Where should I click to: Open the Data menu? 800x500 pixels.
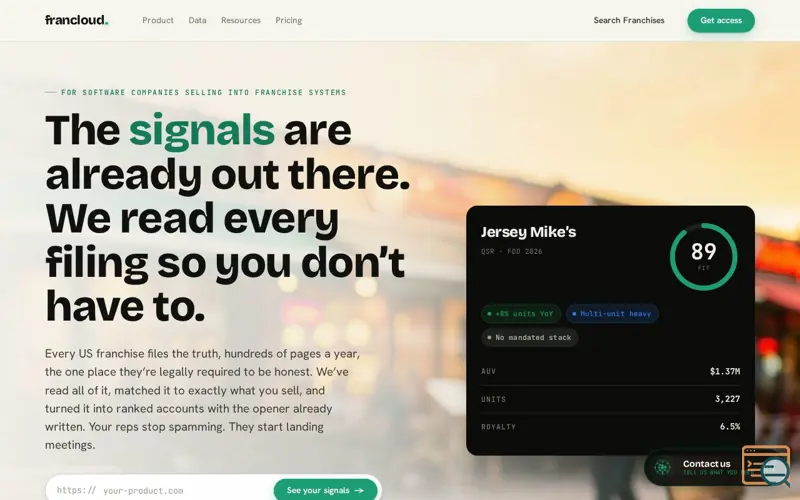pyautogui.click(x=197, y=20)
